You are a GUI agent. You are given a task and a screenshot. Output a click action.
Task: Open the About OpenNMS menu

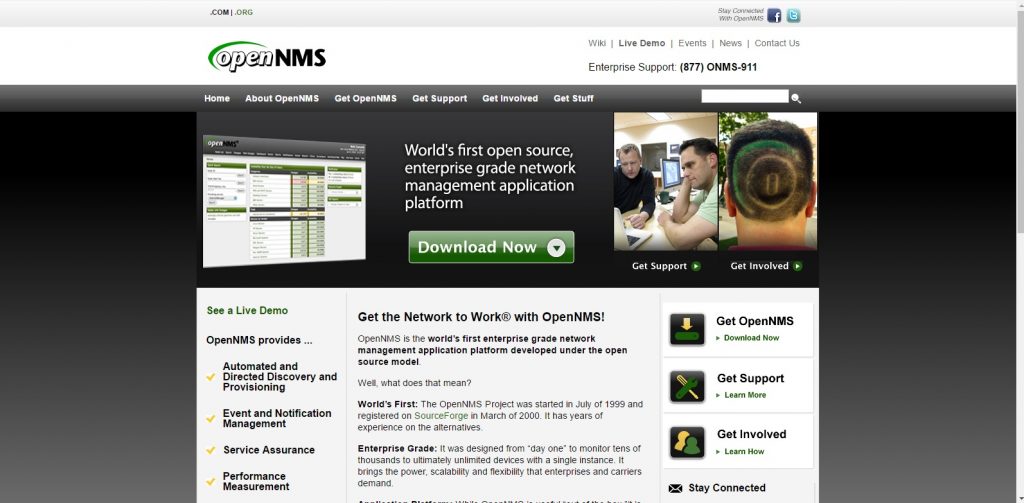282,99
